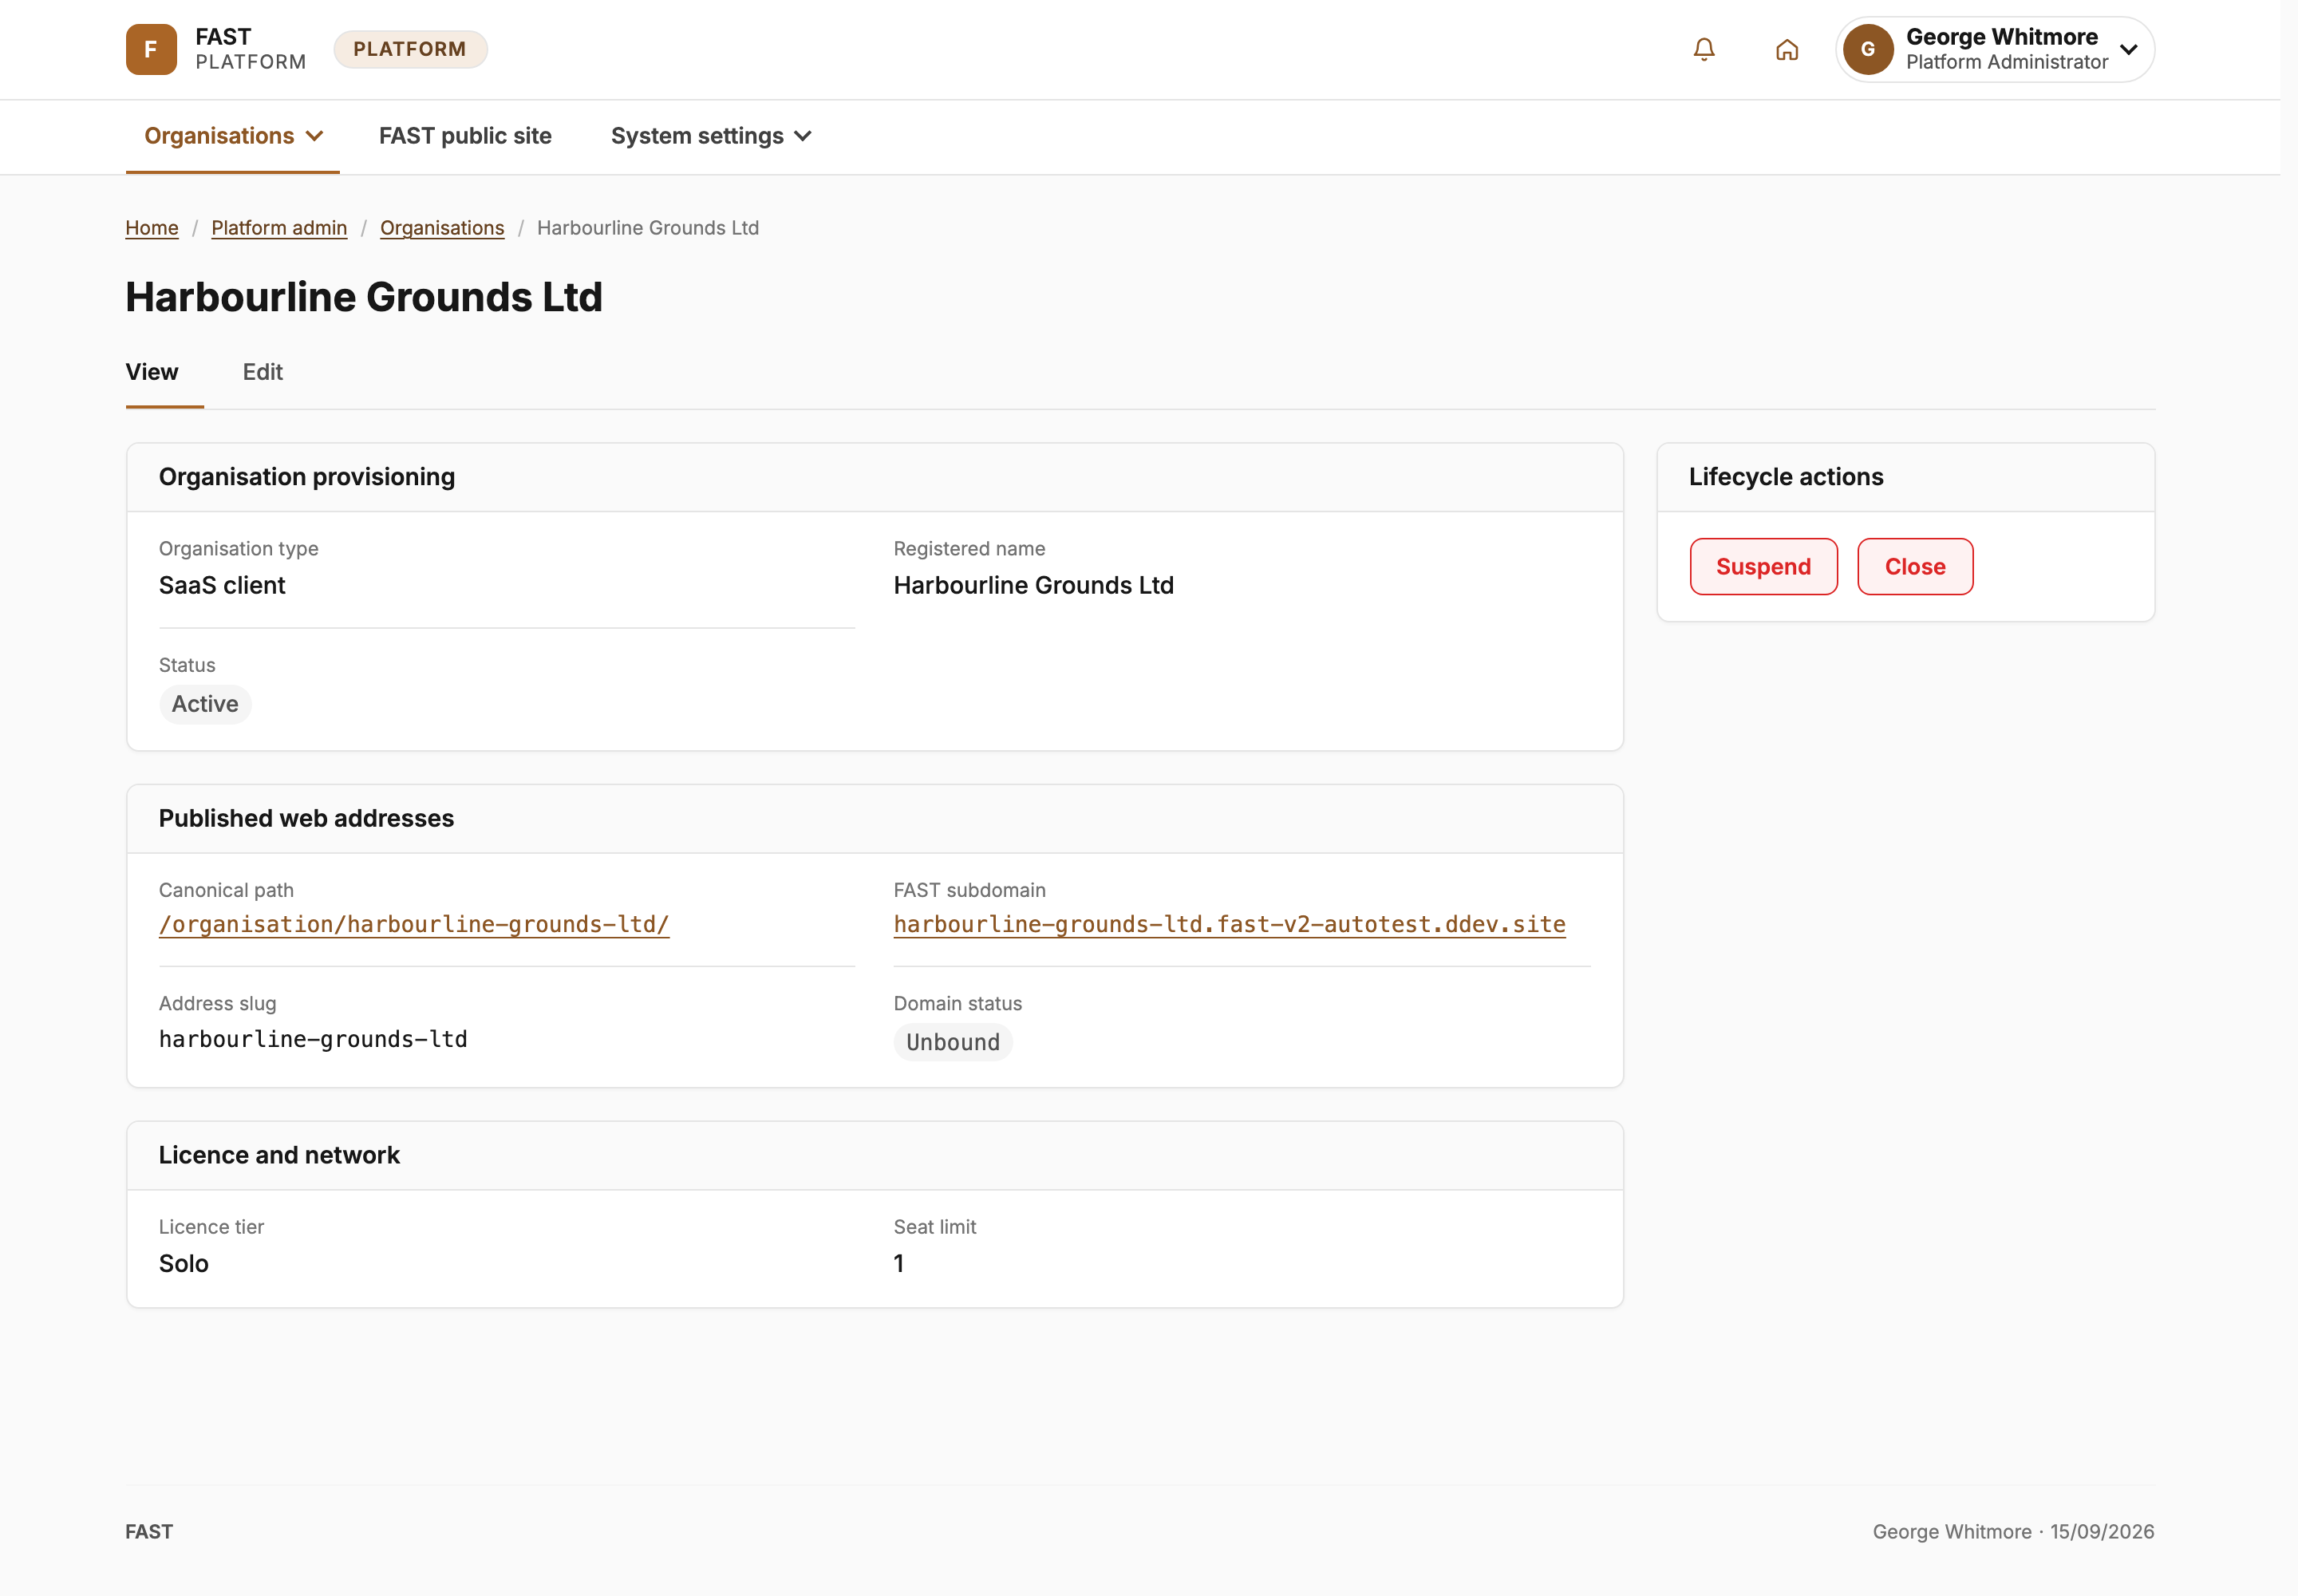Image resolution: width=2298 pixels, height=1596 pixels.
Task: Click the seat limit value 1
Action: [x=899, y=1263]
